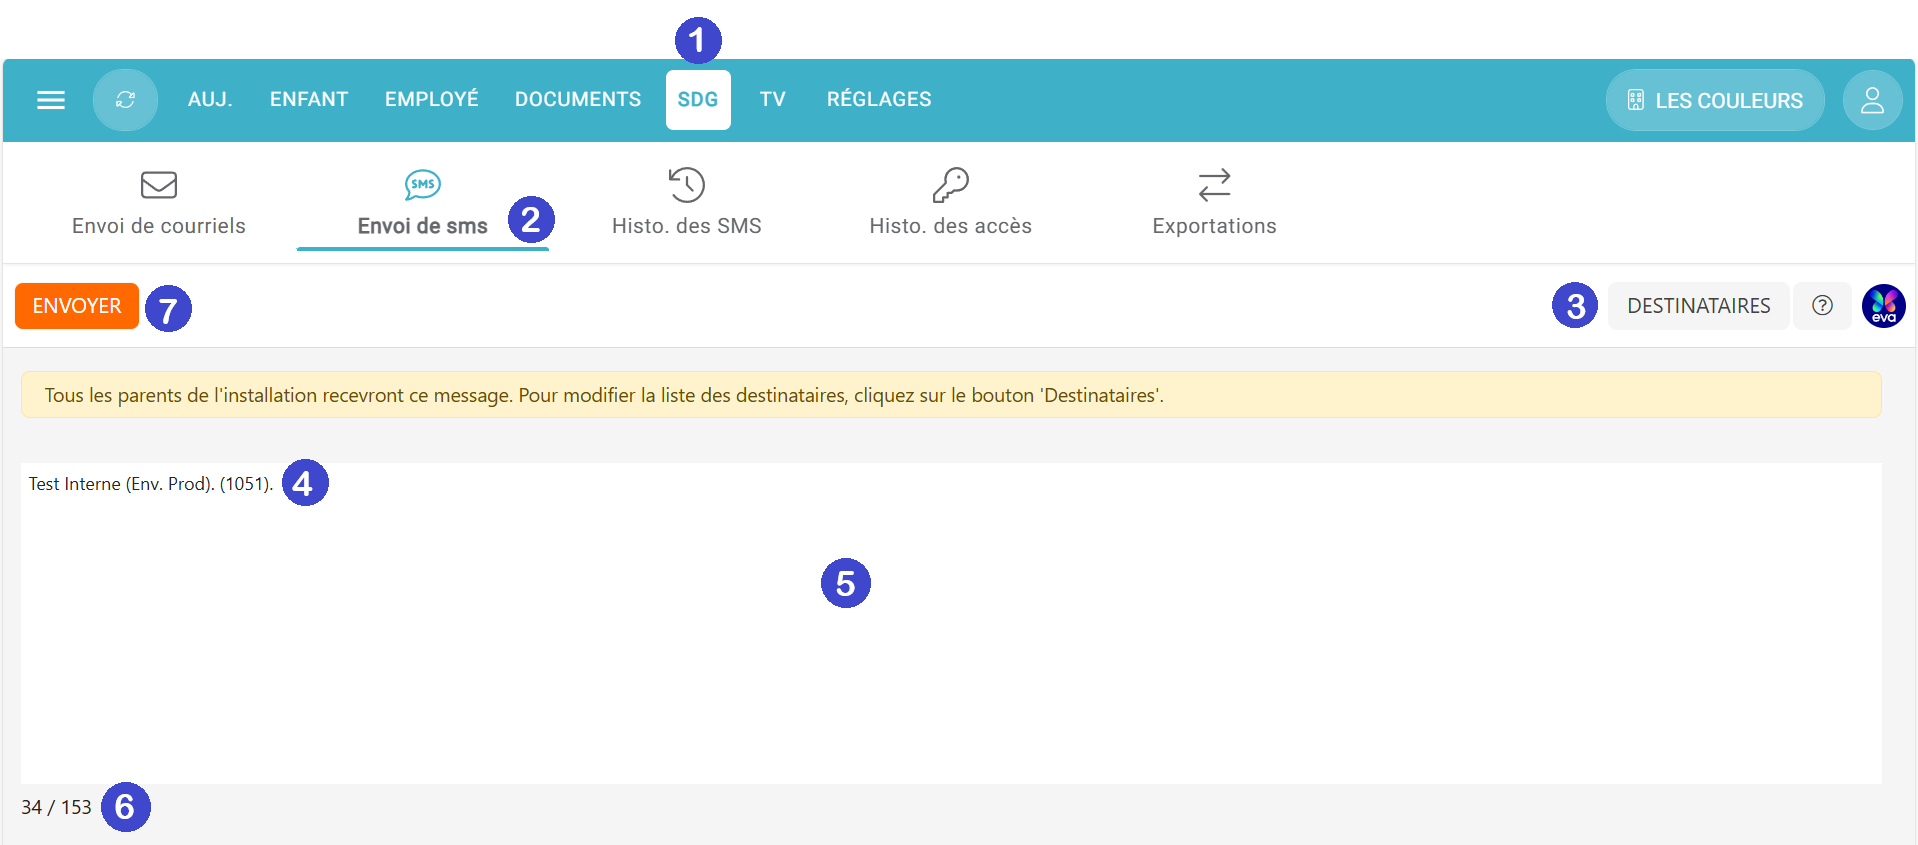Click the SMS history clock icon
Screen dimensions: 1918x845
point(686,185)
